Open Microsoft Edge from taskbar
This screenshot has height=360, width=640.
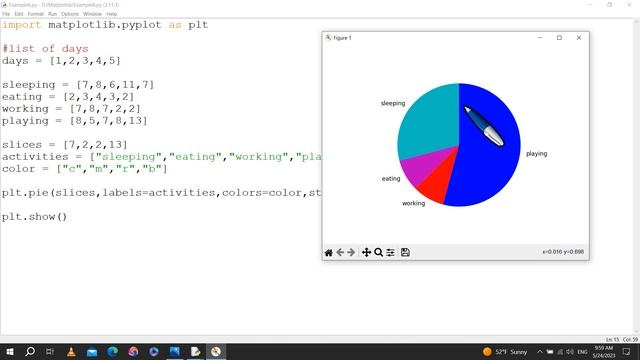click(x=113, y=351)
